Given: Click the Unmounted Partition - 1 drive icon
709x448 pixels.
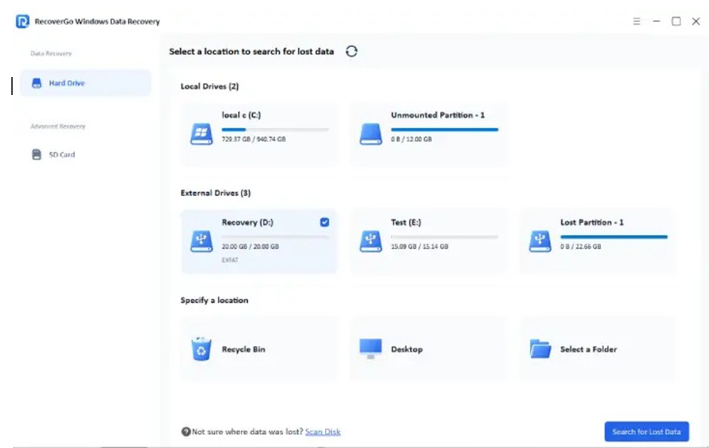Looking at the screenshot, I should point(371,134).
